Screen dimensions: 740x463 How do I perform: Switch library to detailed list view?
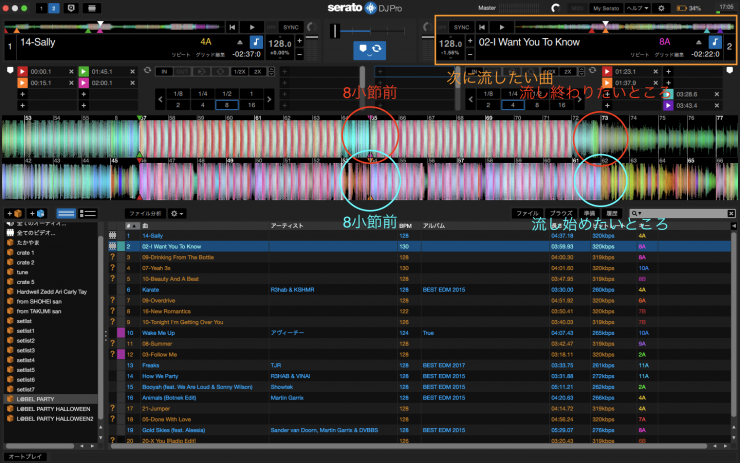point(87,213)
